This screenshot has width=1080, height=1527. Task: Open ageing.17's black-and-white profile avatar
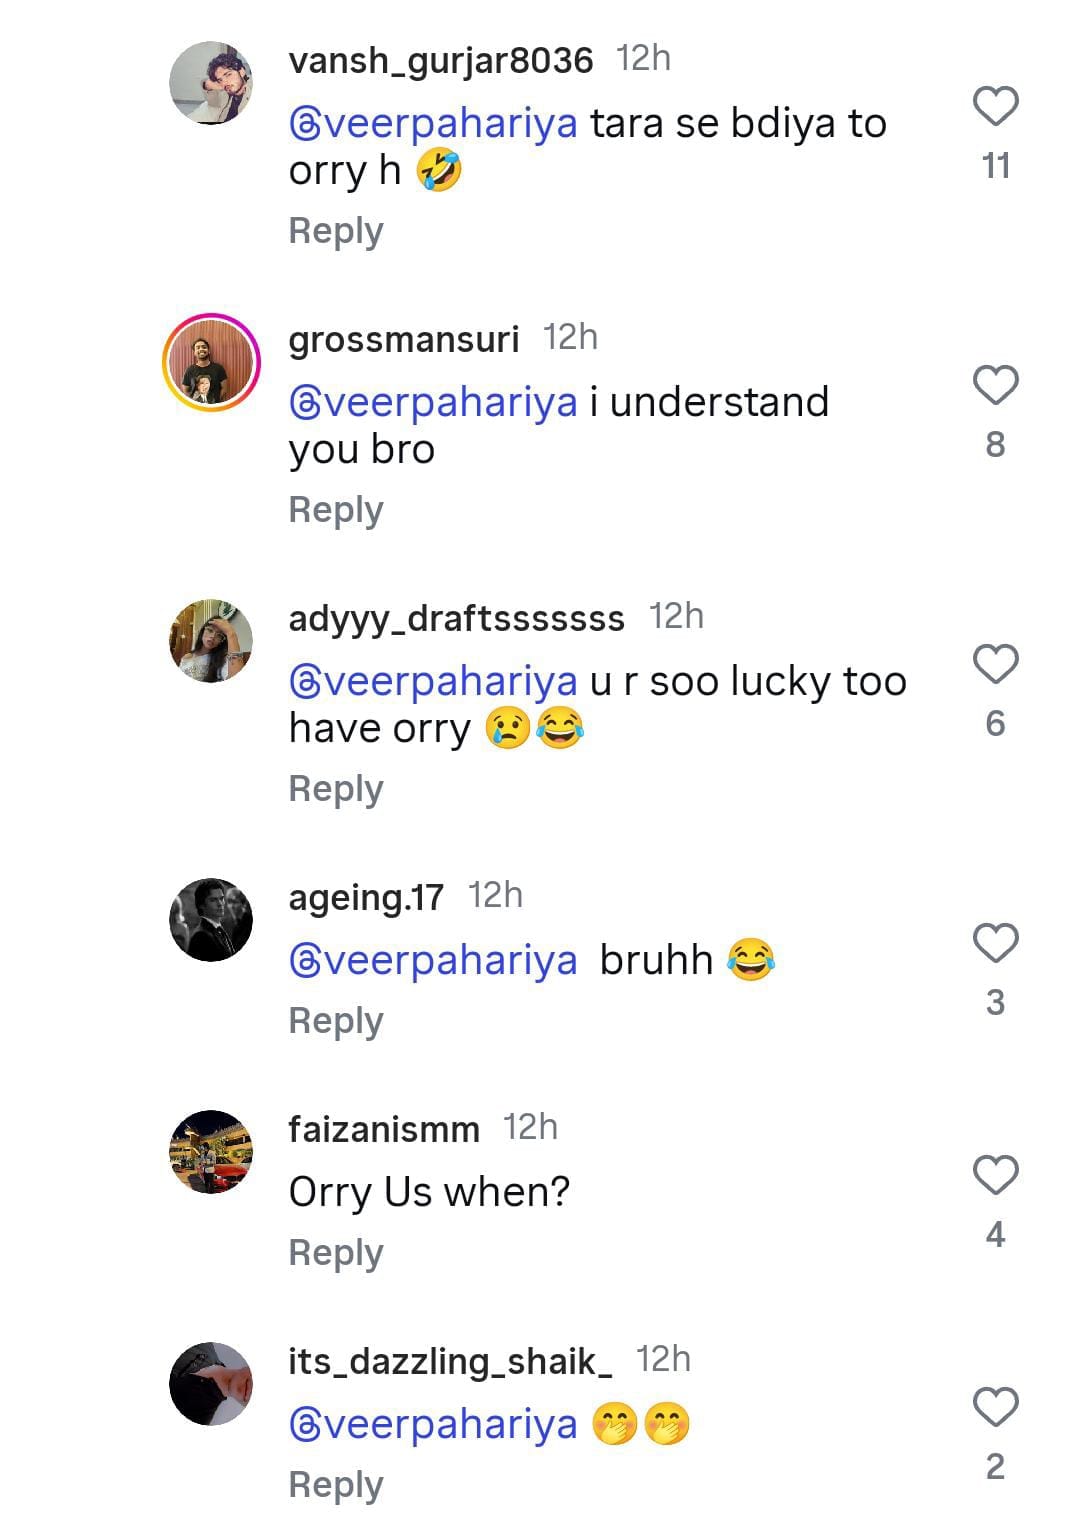tap(211, 920)
